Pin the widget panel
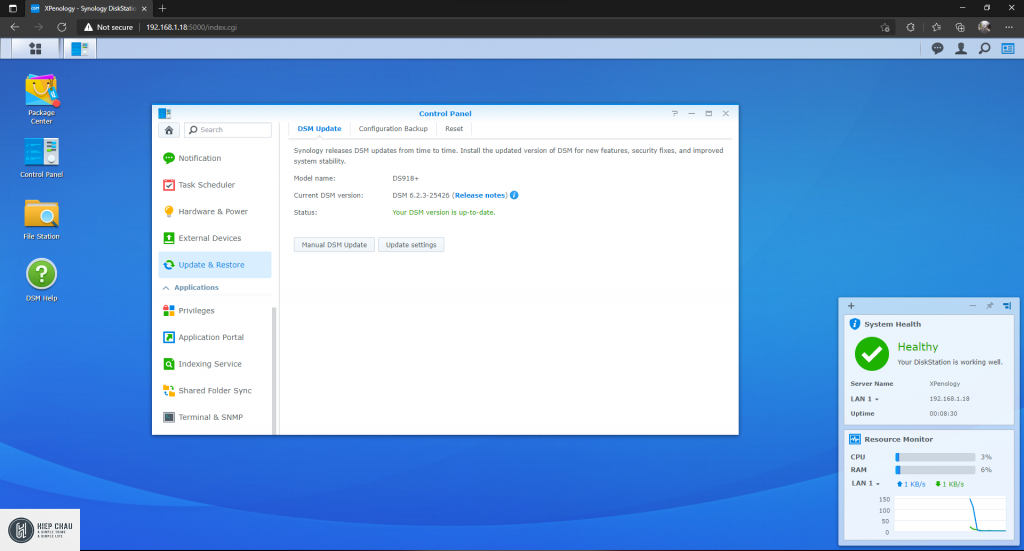 [x=989, y=306]
